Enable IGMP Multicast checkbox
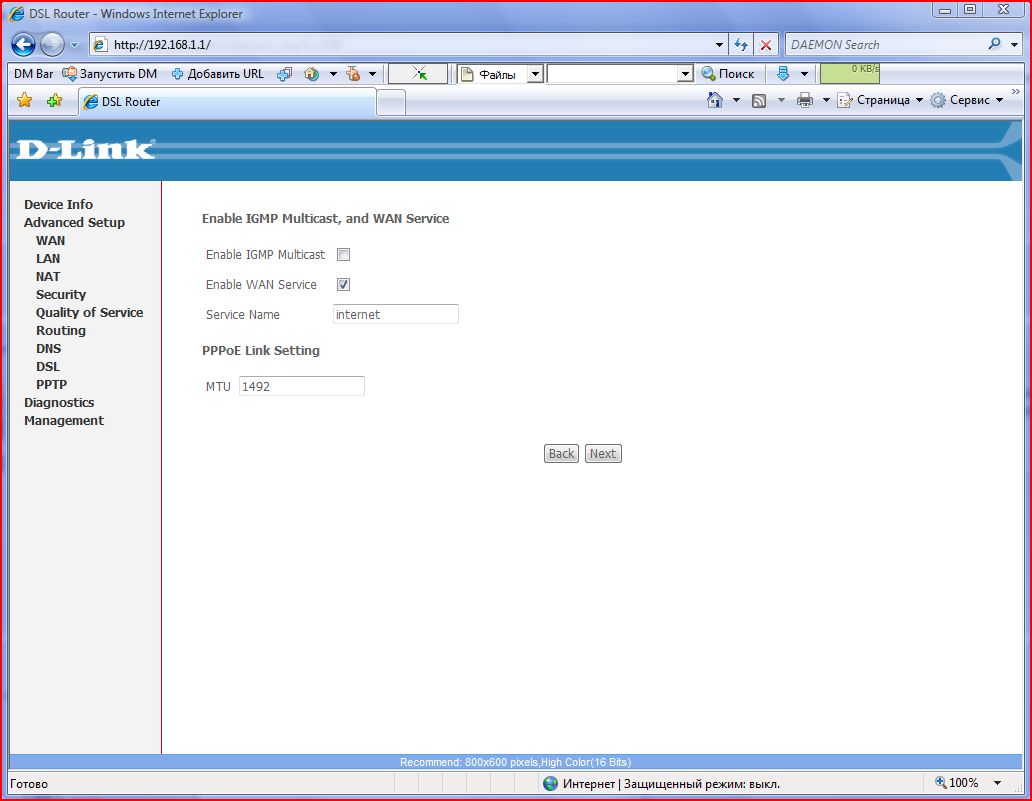1032x801 pixels. [344, 255]
